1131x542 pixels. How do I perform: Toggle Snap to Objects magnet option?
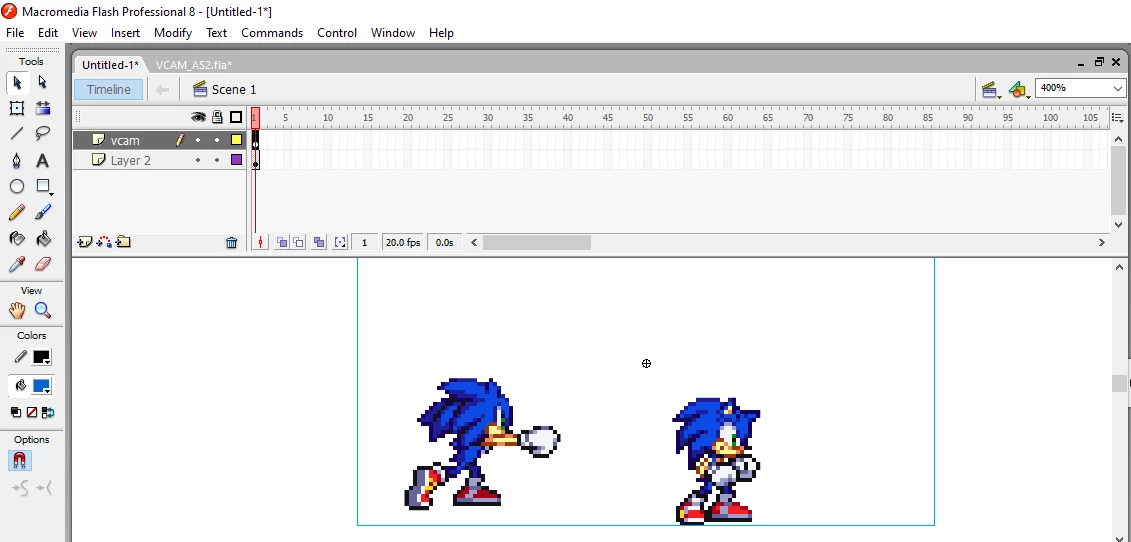click(19, 460)
